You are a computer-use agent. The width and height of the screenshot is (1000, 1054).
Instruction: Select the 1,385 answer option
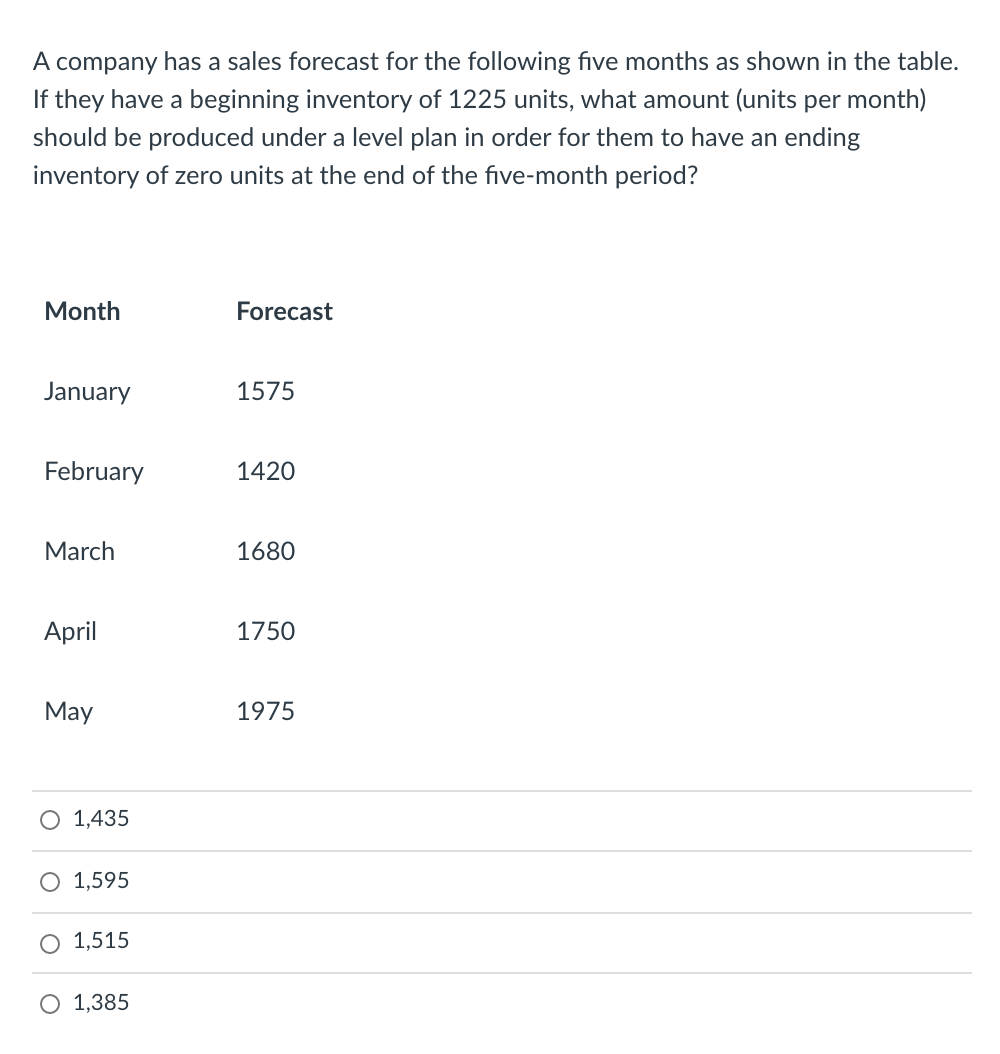point(100,1002)
